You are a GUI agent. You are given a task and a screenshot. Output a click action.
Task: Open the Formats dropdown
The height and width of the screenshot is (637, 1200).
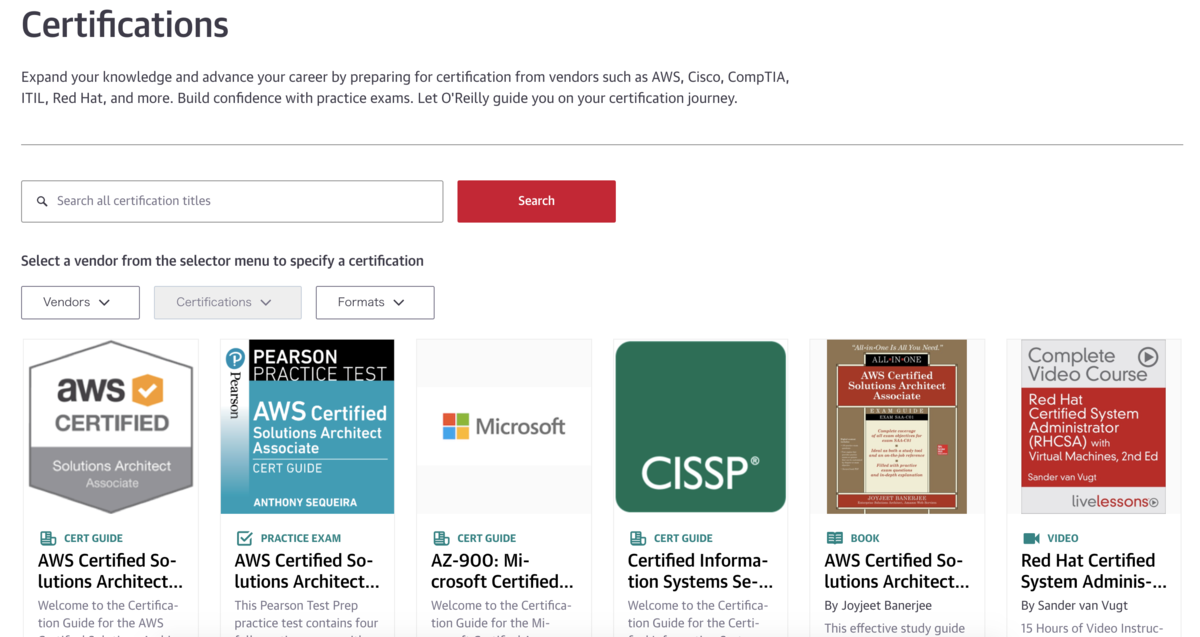click(x=375, y=302)
